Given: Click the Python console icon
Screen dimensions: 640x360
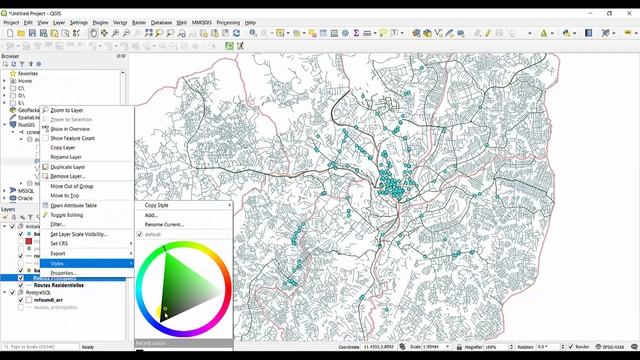Looking at the screenshot, I should pos(566,33).
